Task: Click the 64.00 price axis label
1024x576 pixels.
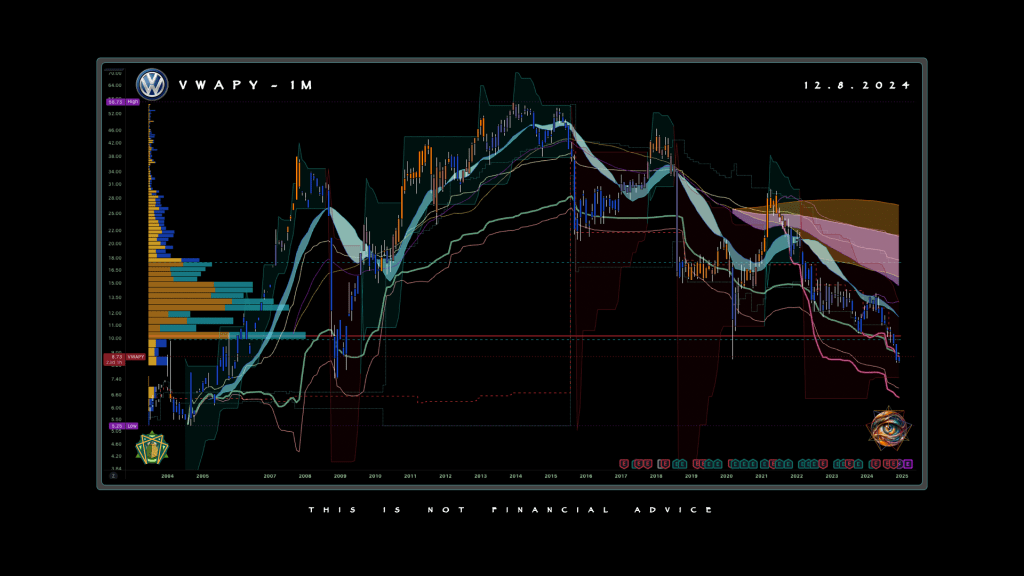Action: (115, 86)
